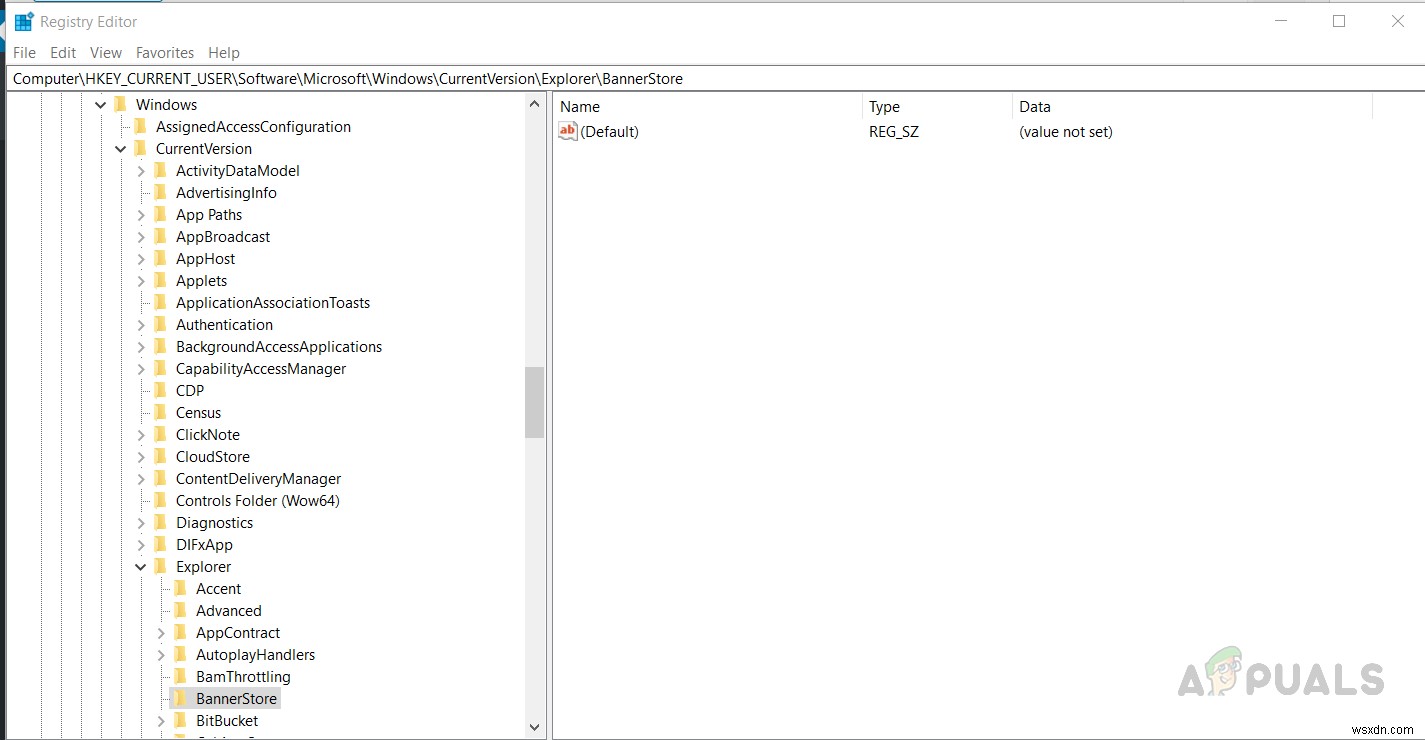Expand the App Paths key
This screenshot has height=740, width=1425.
(x=141, y=215)
